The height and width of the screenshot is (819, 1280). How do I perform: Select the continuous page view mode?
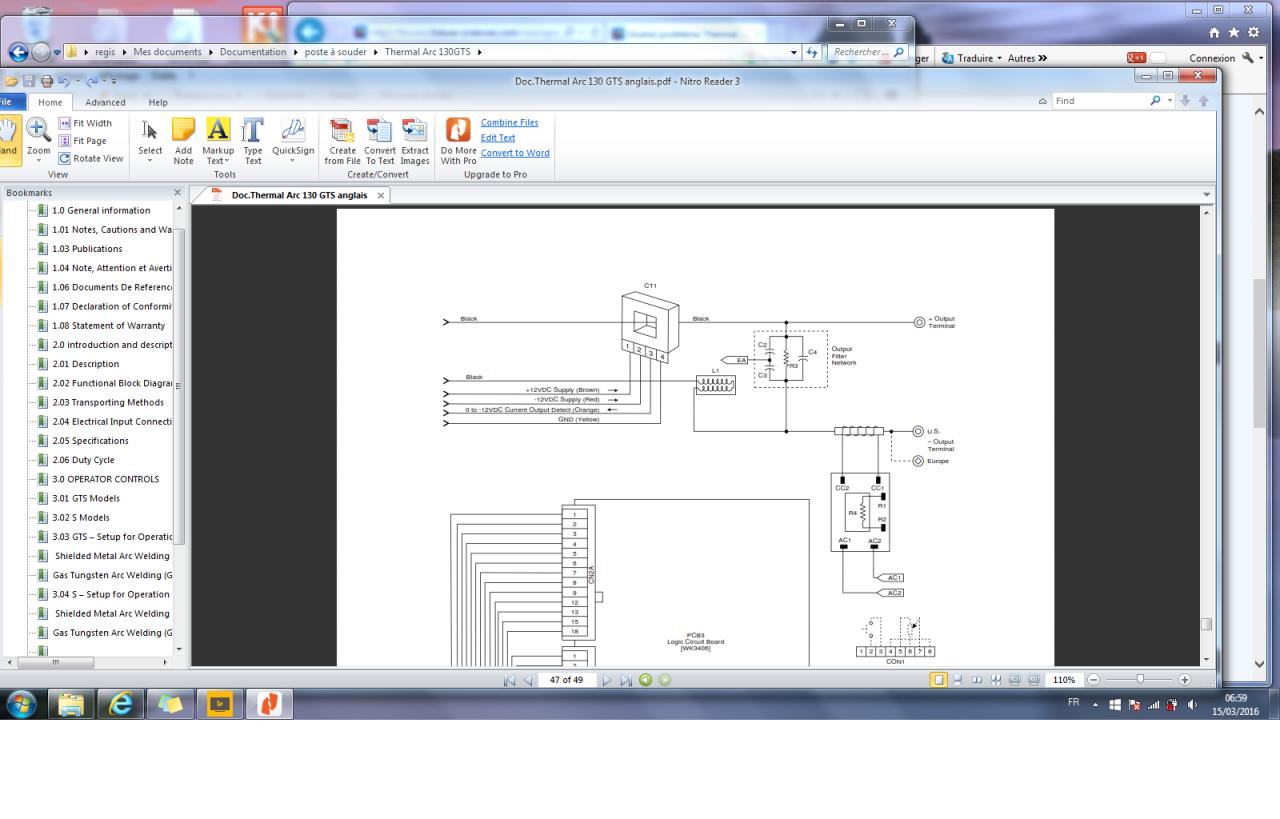point(958,680)
